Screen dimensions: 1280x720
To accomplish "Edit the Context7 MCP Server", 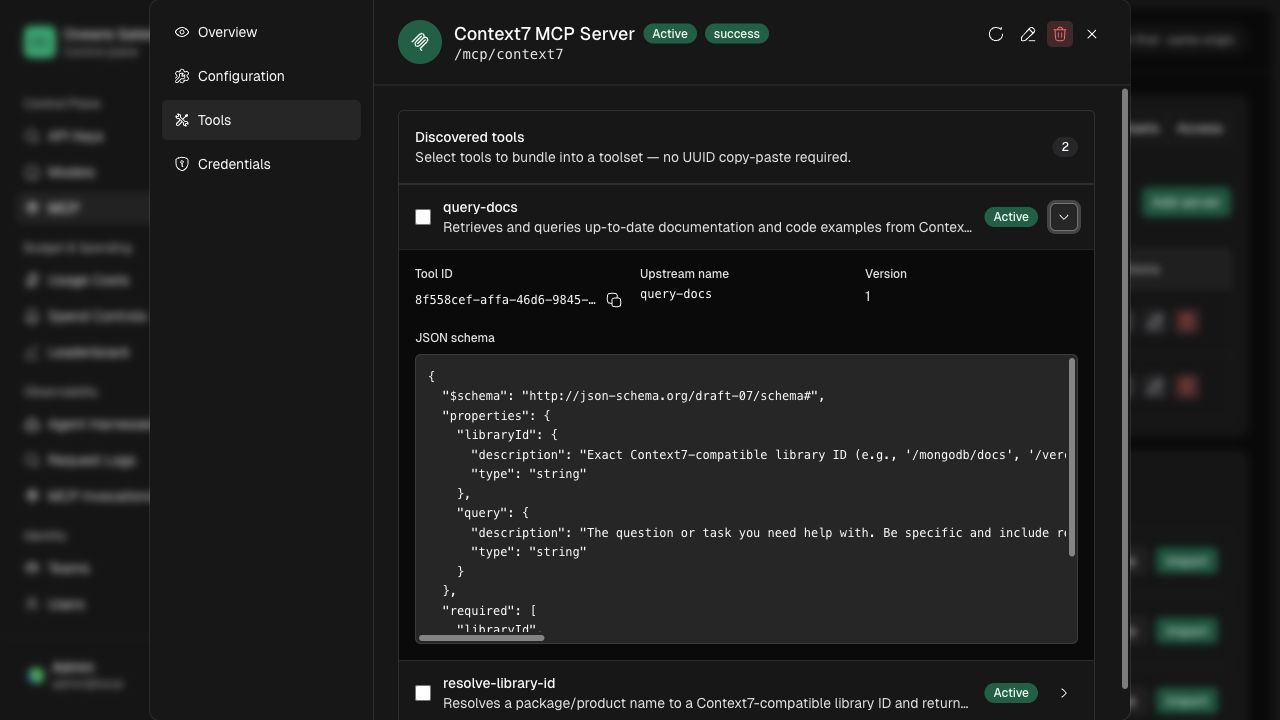I will point(1028,34).
